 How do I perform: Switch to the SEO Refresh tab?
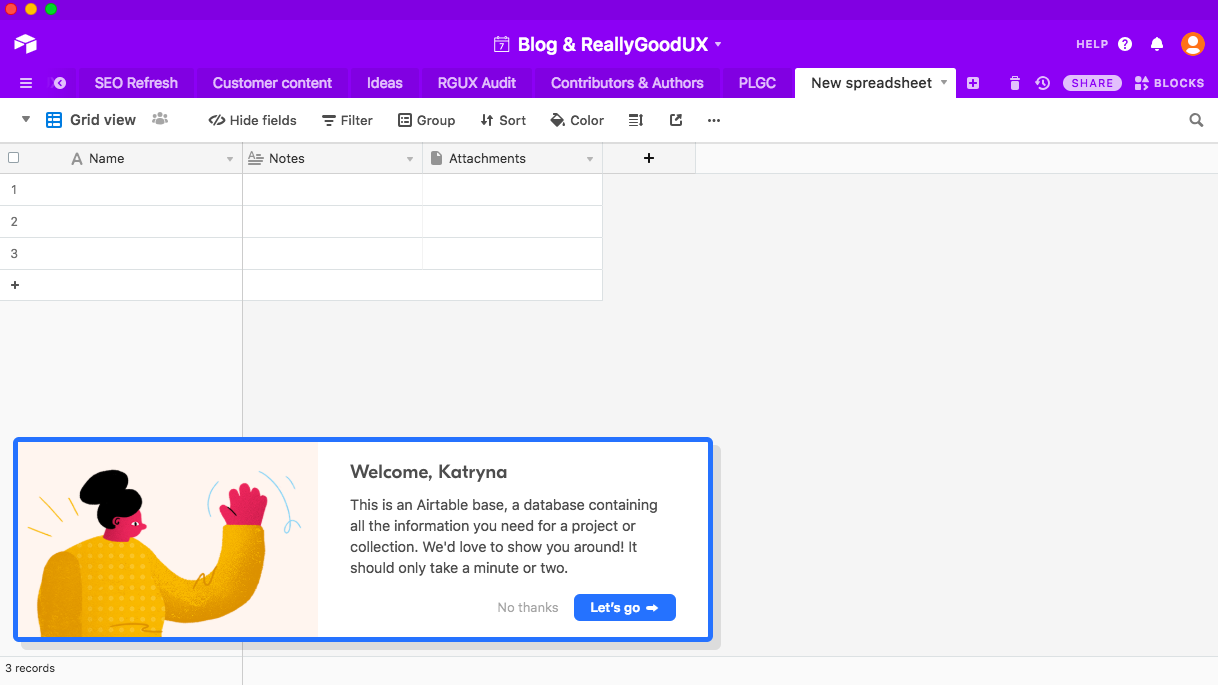coord(136,83)
